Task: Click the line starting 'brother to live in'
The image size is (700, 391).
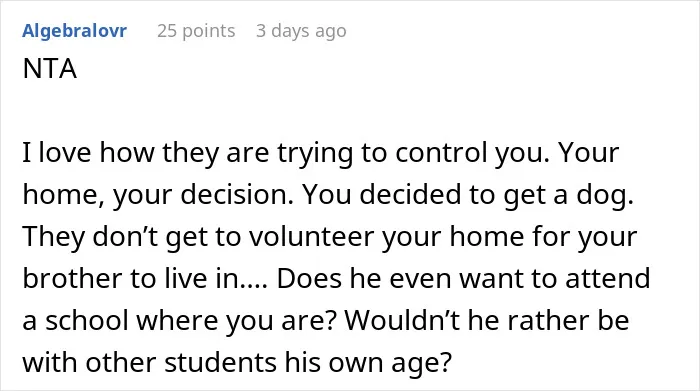Action: (336, 279)
